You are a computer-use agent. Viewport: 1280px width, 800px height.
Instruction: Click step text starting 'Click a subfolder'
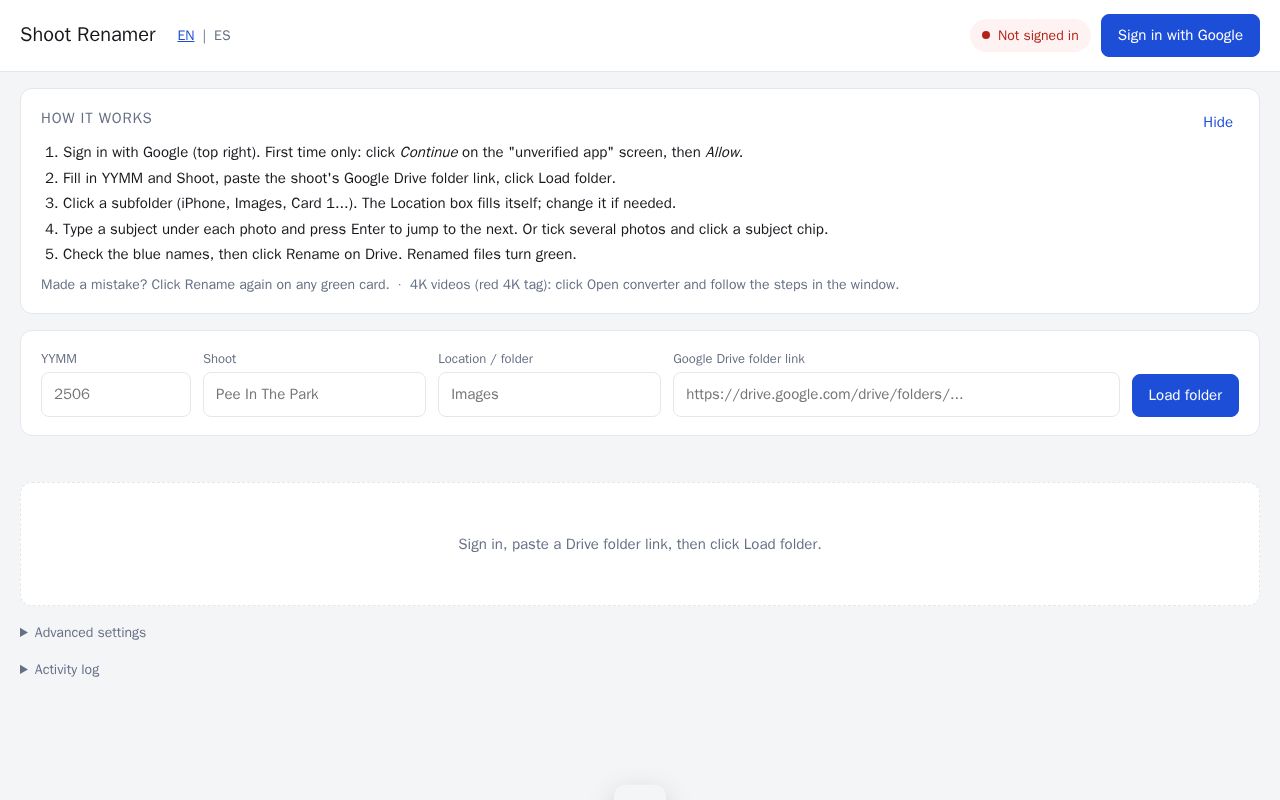point(369,203)
